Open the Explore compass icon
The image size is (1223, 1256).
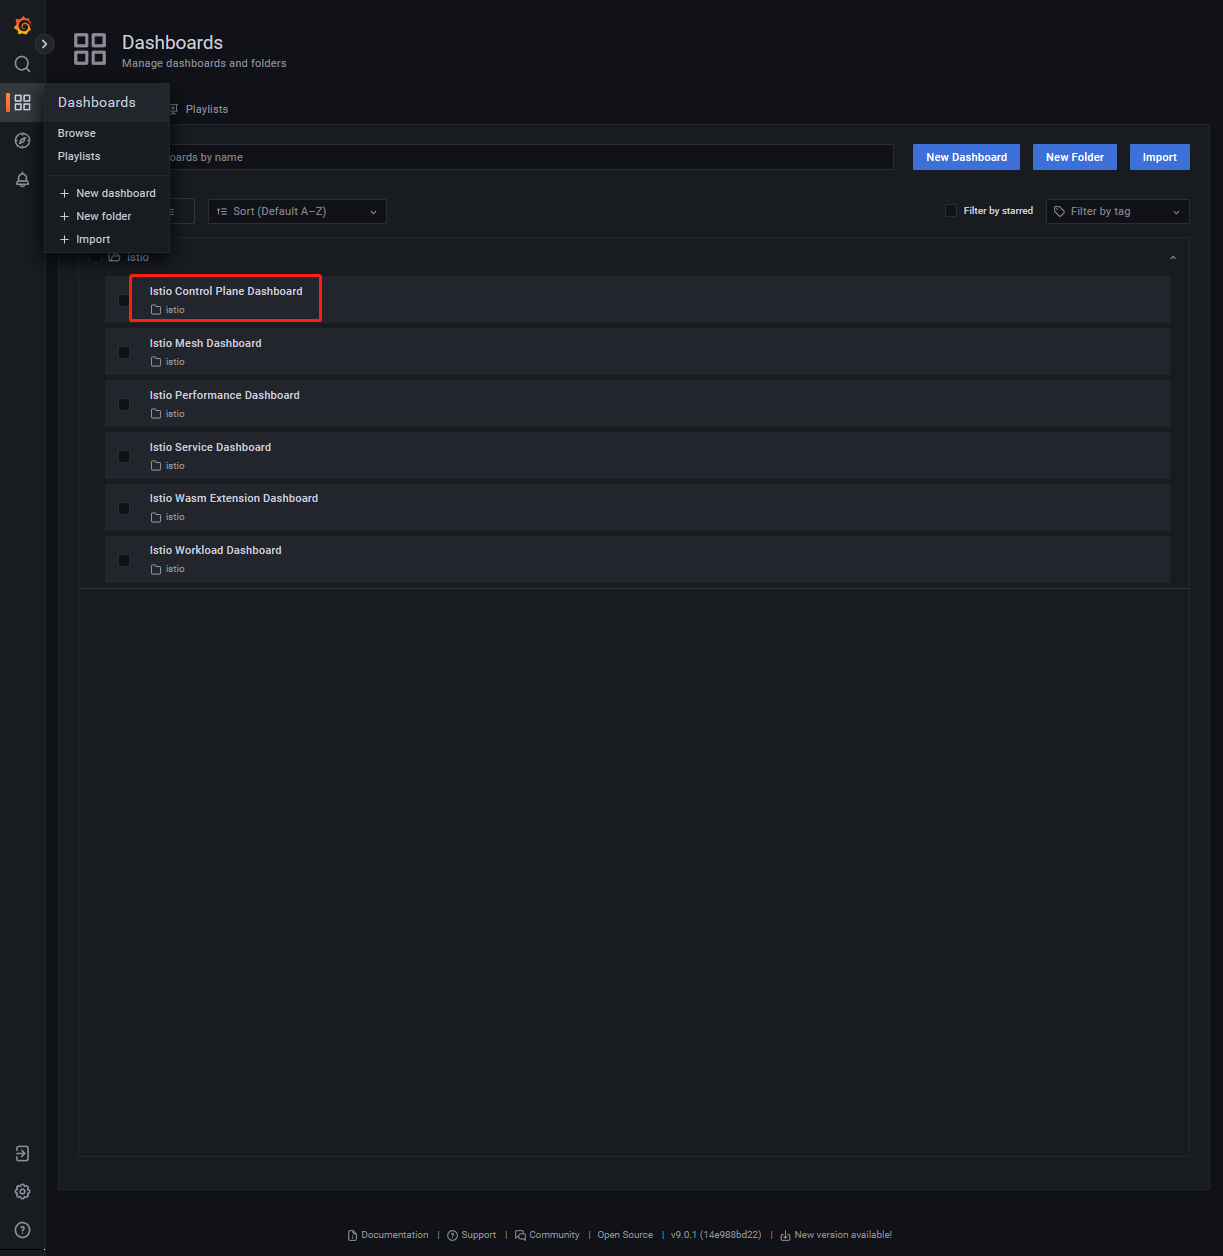[22, 141]
